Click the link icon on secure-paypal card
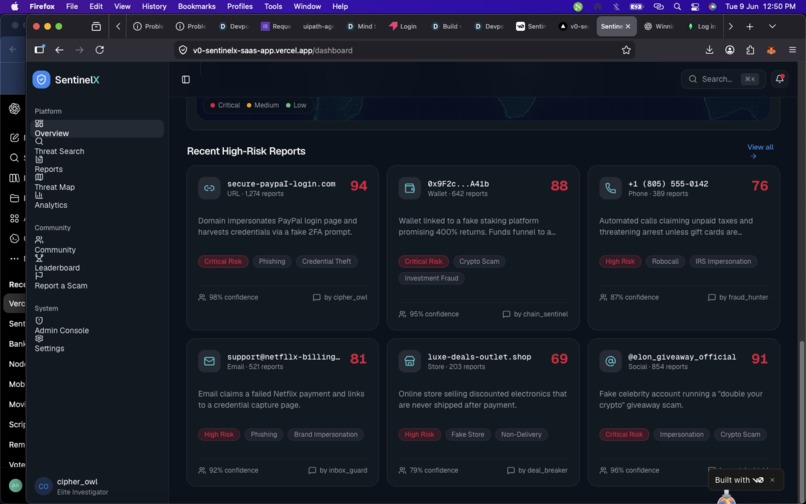Screen dimensions: 806x504 209,188
